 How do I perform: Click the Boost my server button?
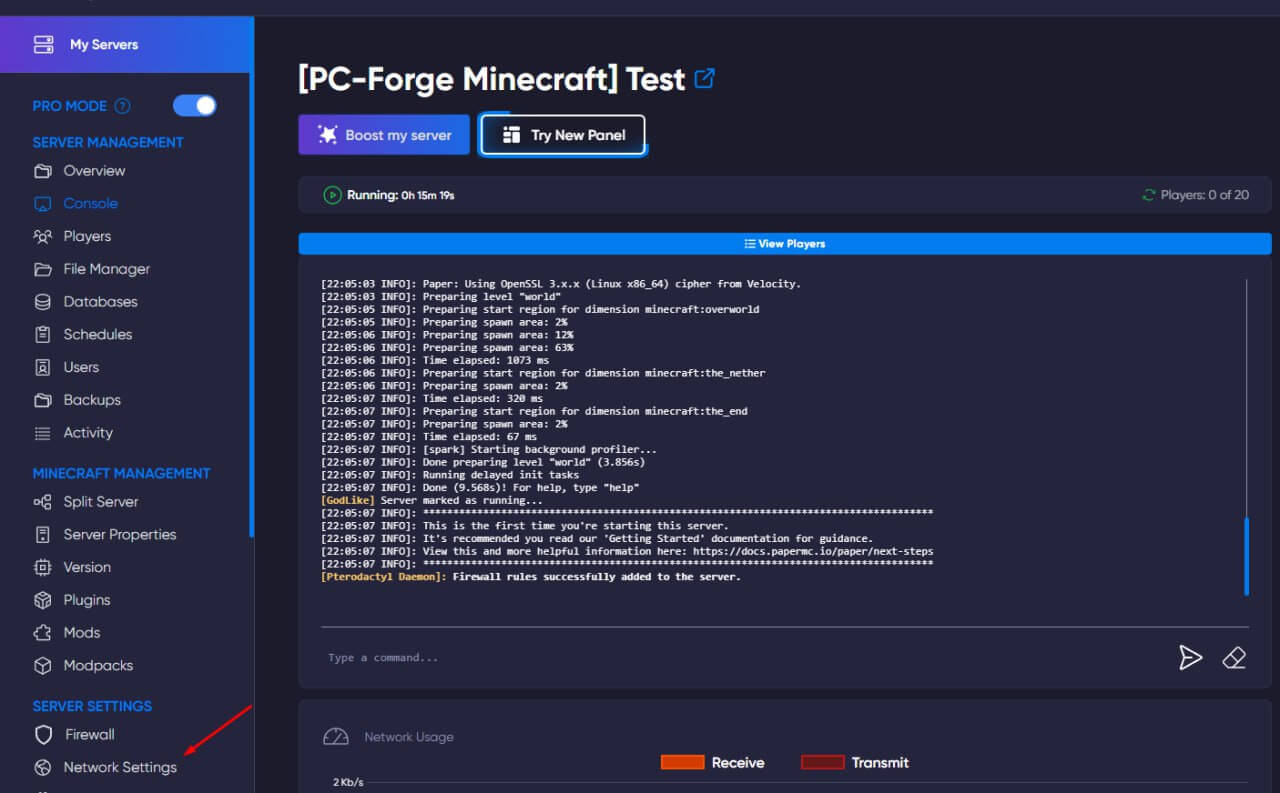pyautogui.click(x=384, y=134)
